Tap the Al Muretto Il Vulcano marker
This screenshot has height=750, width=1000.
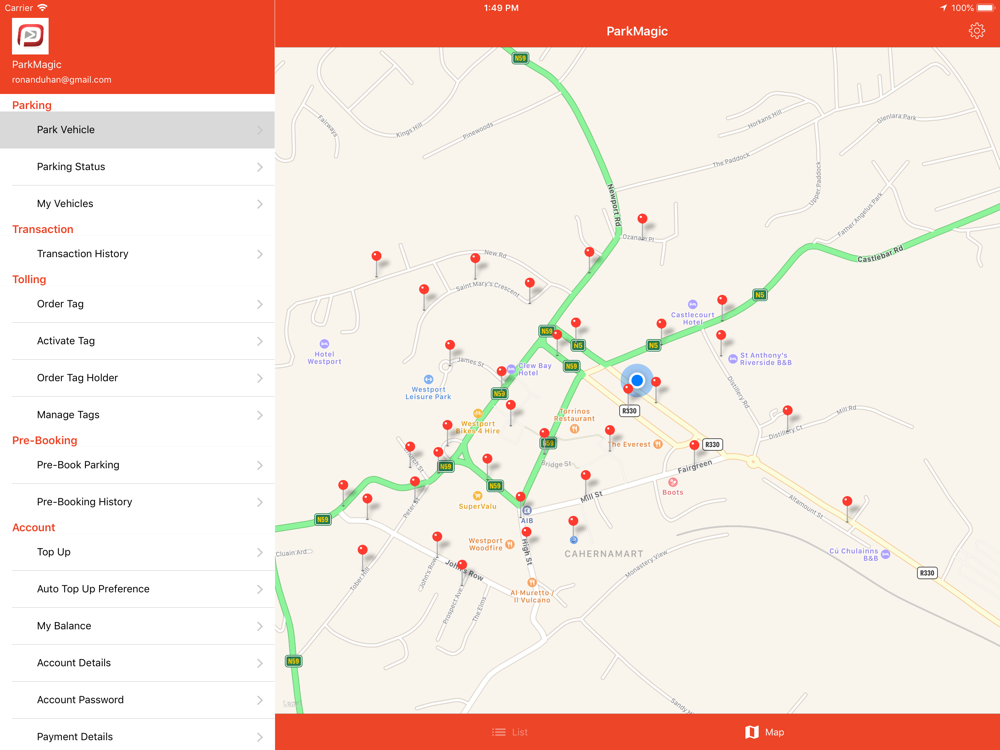click(x=531, y=582)
